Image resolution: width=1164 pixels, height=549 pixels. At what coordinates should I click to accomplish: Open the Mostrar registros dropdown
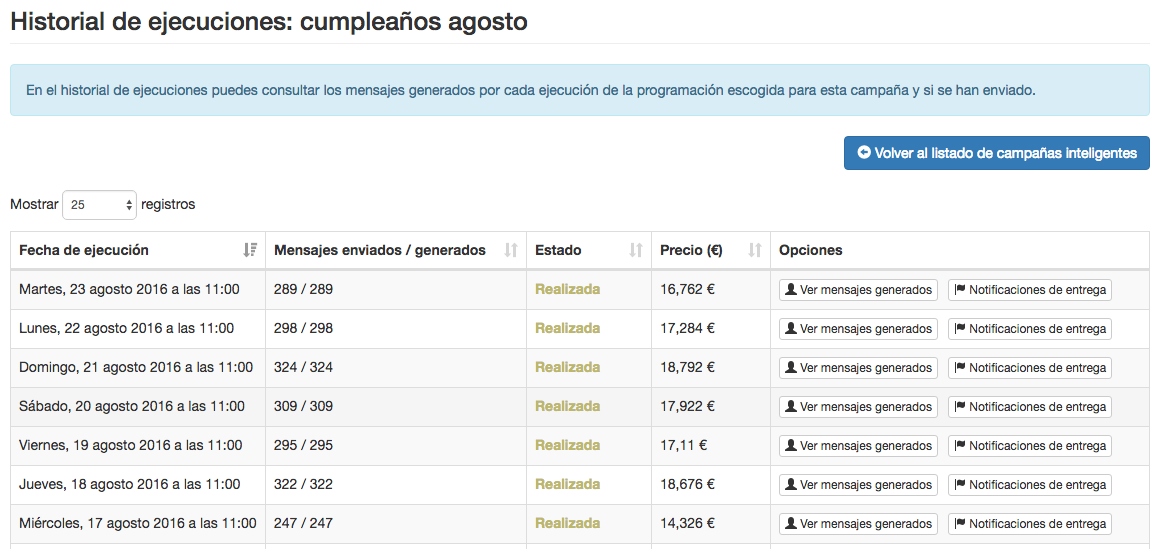[99, 205]
